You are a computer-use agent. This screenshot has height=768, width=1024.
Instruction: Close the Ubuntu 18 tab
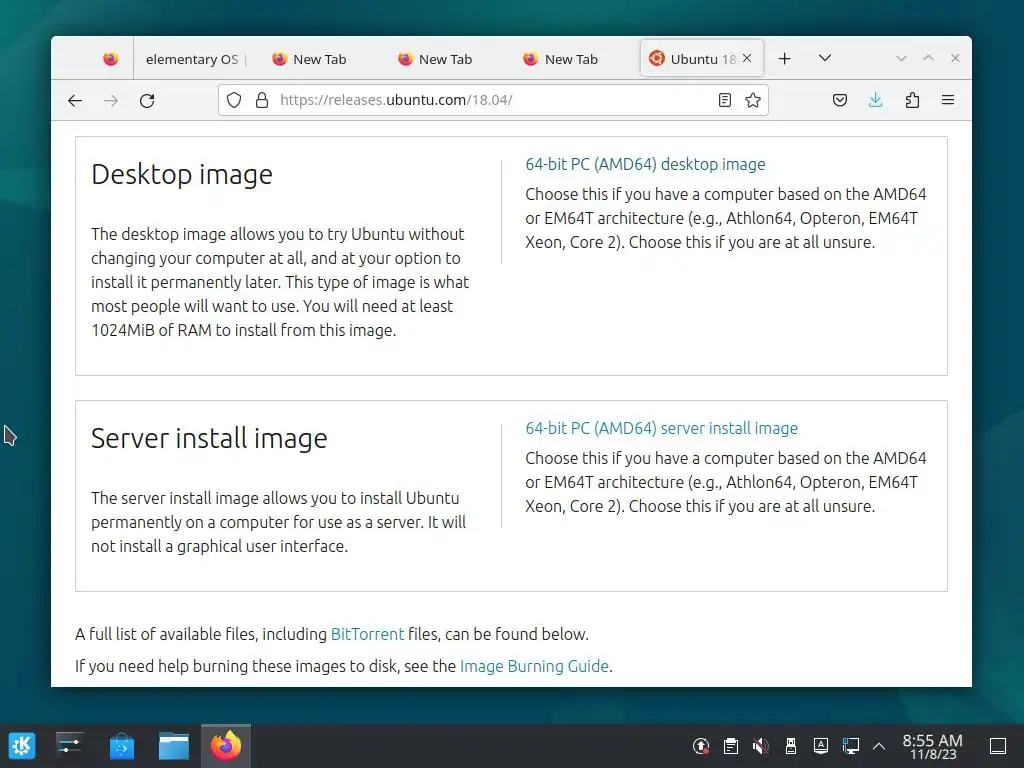click(747, 58)
